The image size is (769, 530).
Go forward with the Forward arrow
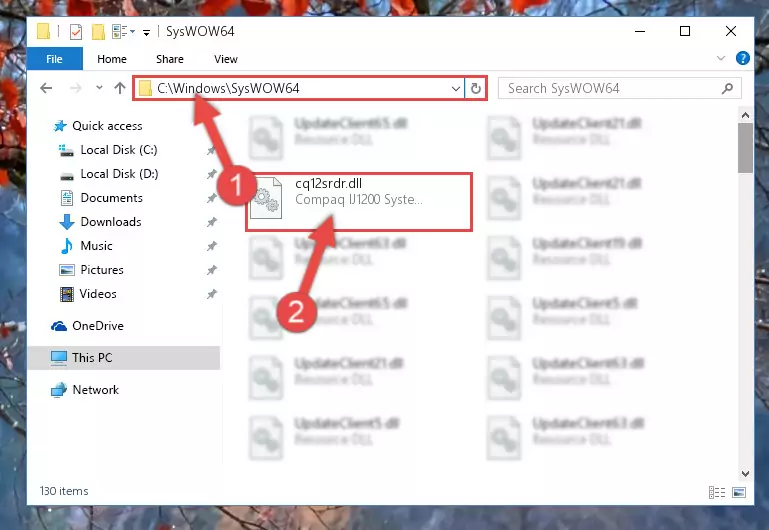coord(76,88)
